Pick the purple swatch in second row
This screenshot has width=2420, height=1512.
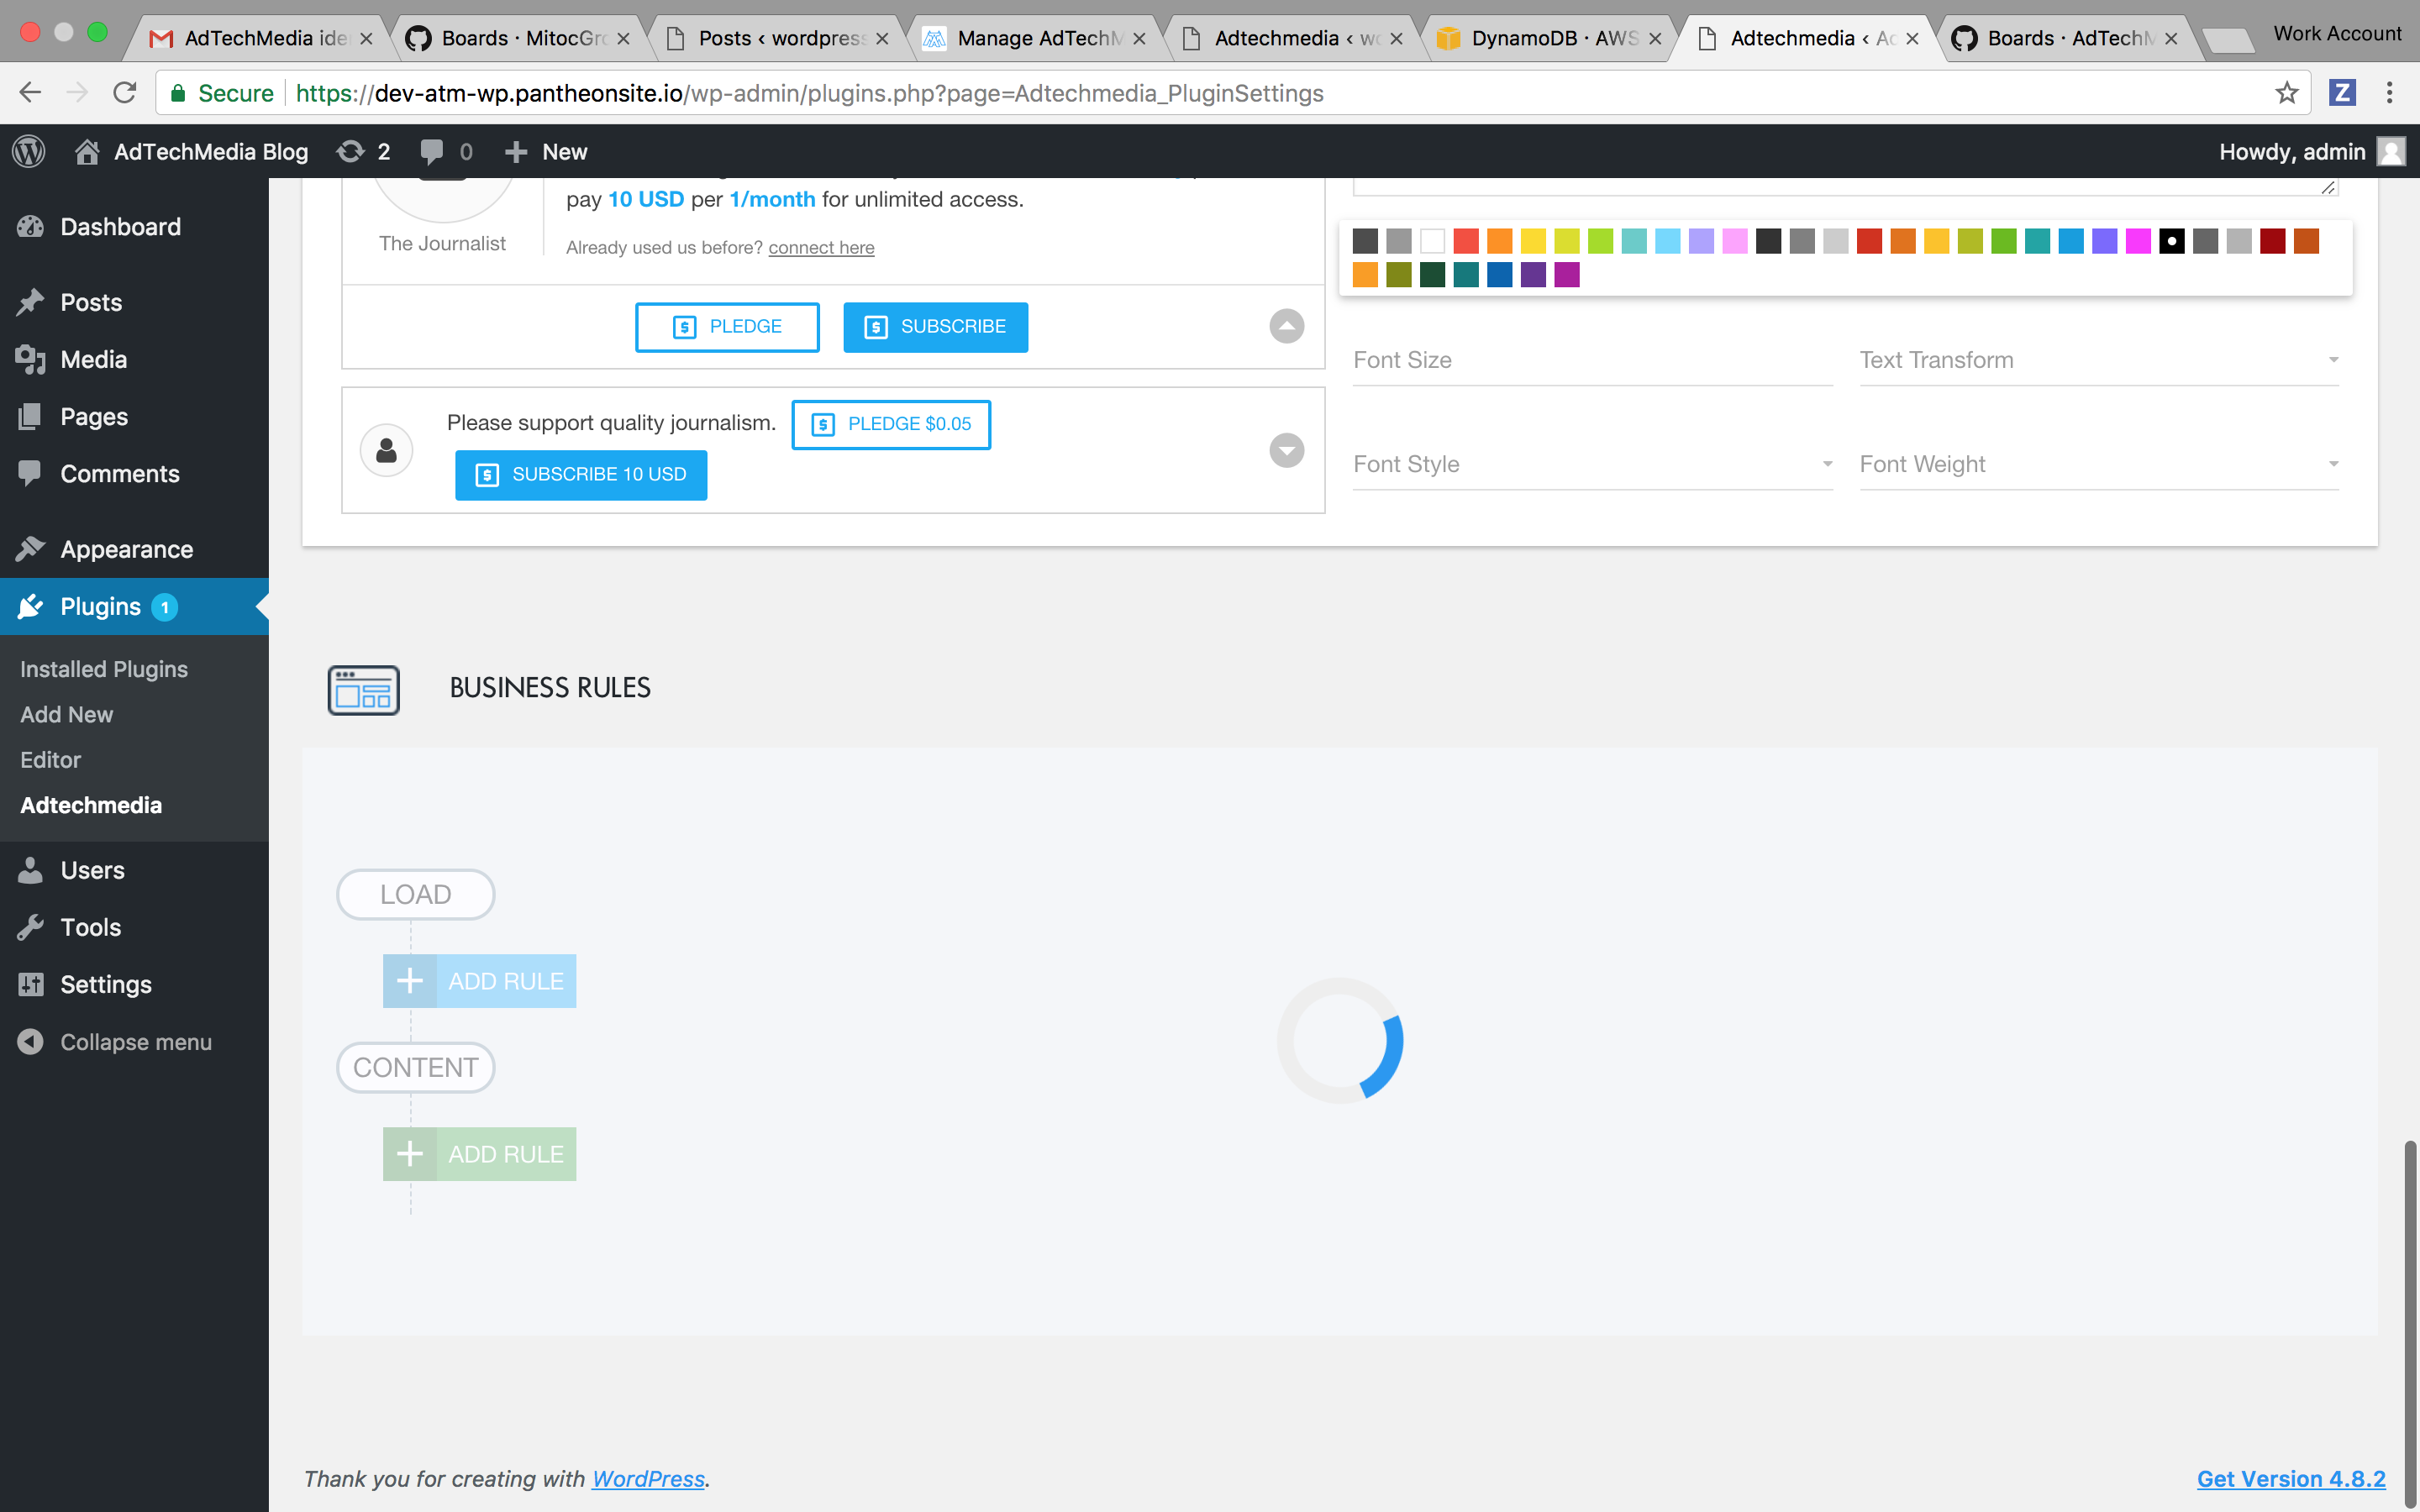[1533, 274]
